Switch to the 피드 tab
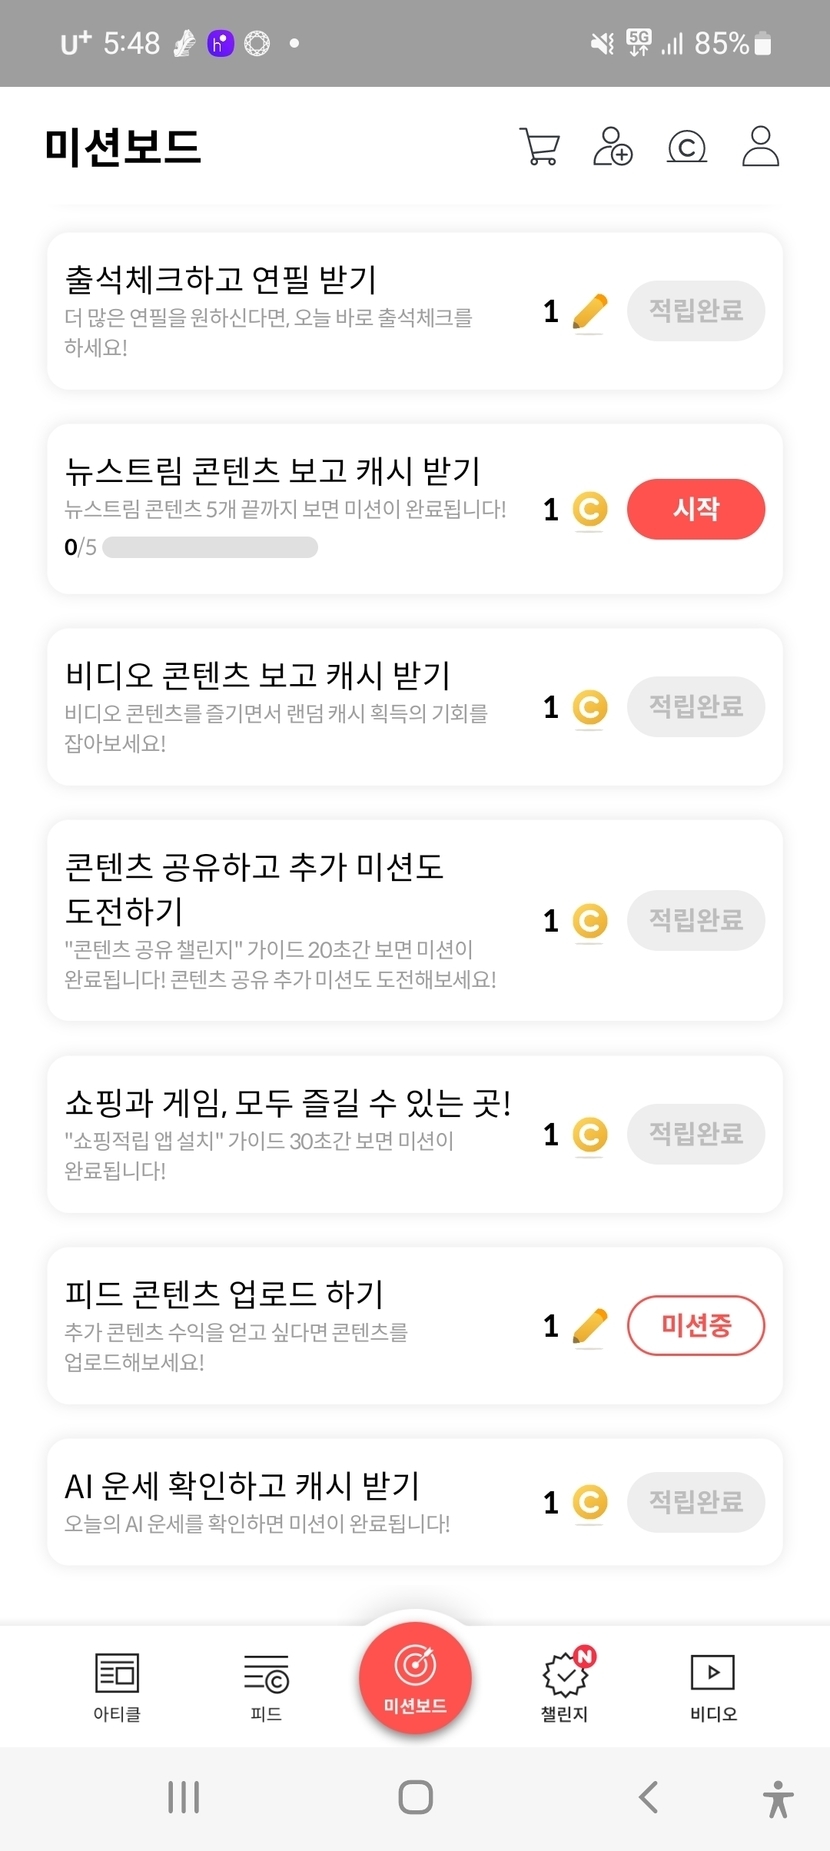The height and width of the screenshot is (1851, 830). (266, 1686)
